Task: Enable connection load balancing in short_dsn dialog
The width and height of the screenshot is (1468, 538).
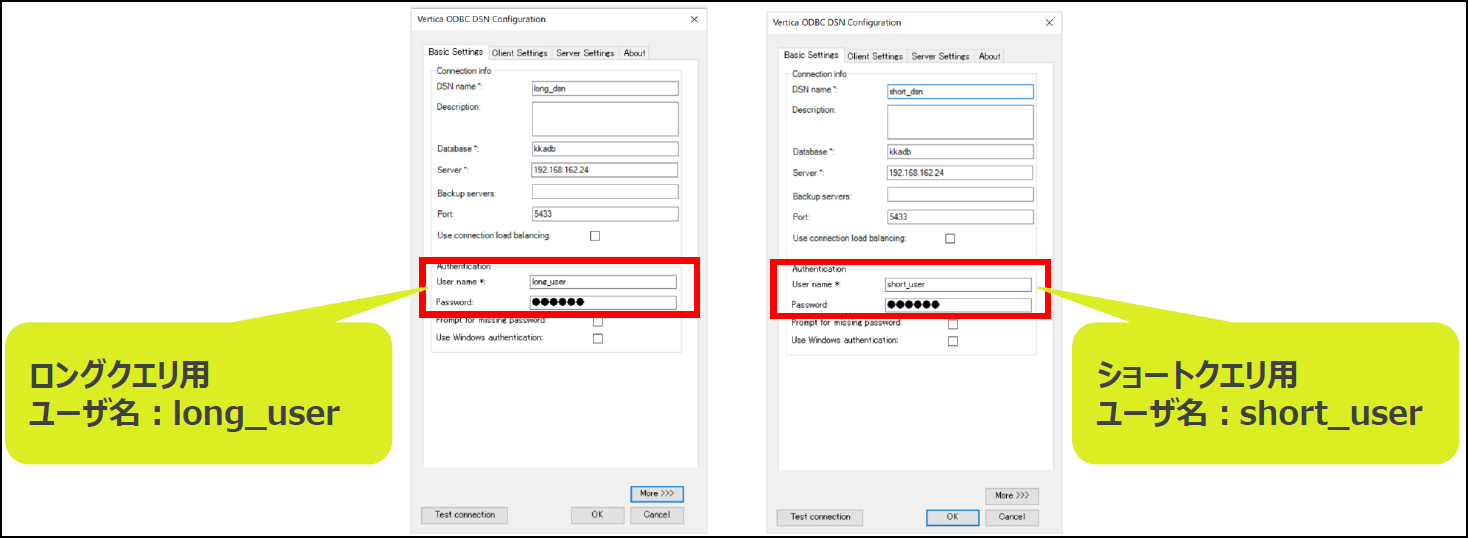Action: coord(950,239)
